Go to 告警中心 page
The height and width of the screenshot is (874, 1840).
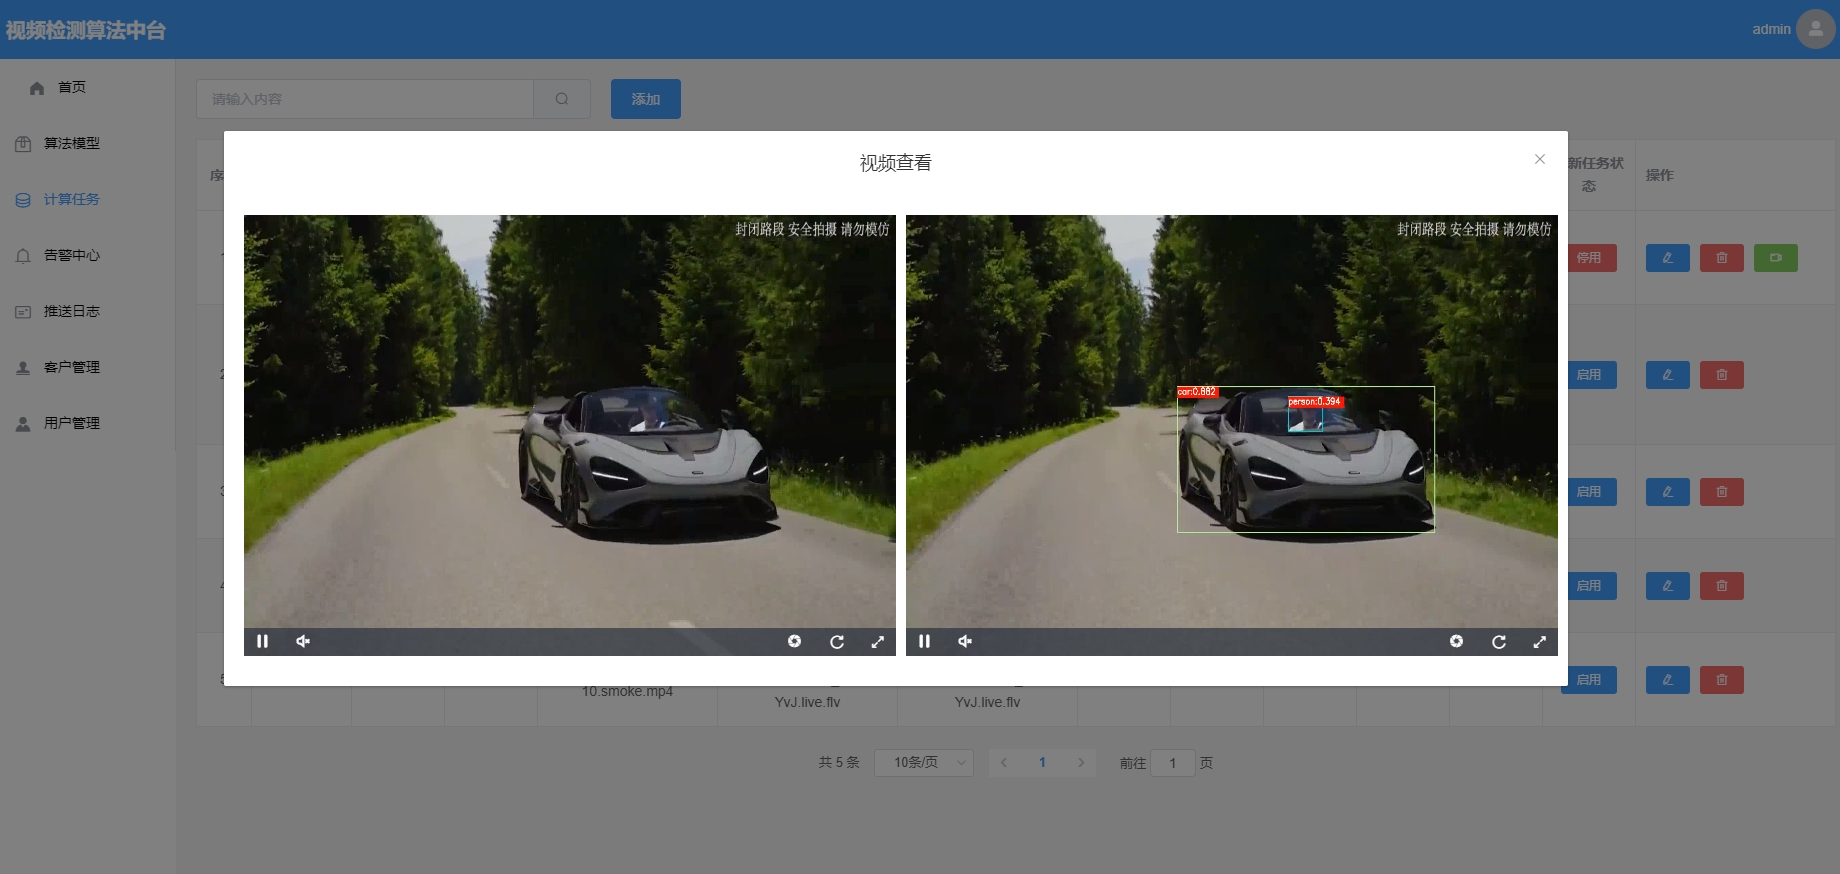(x=88, y=255)
